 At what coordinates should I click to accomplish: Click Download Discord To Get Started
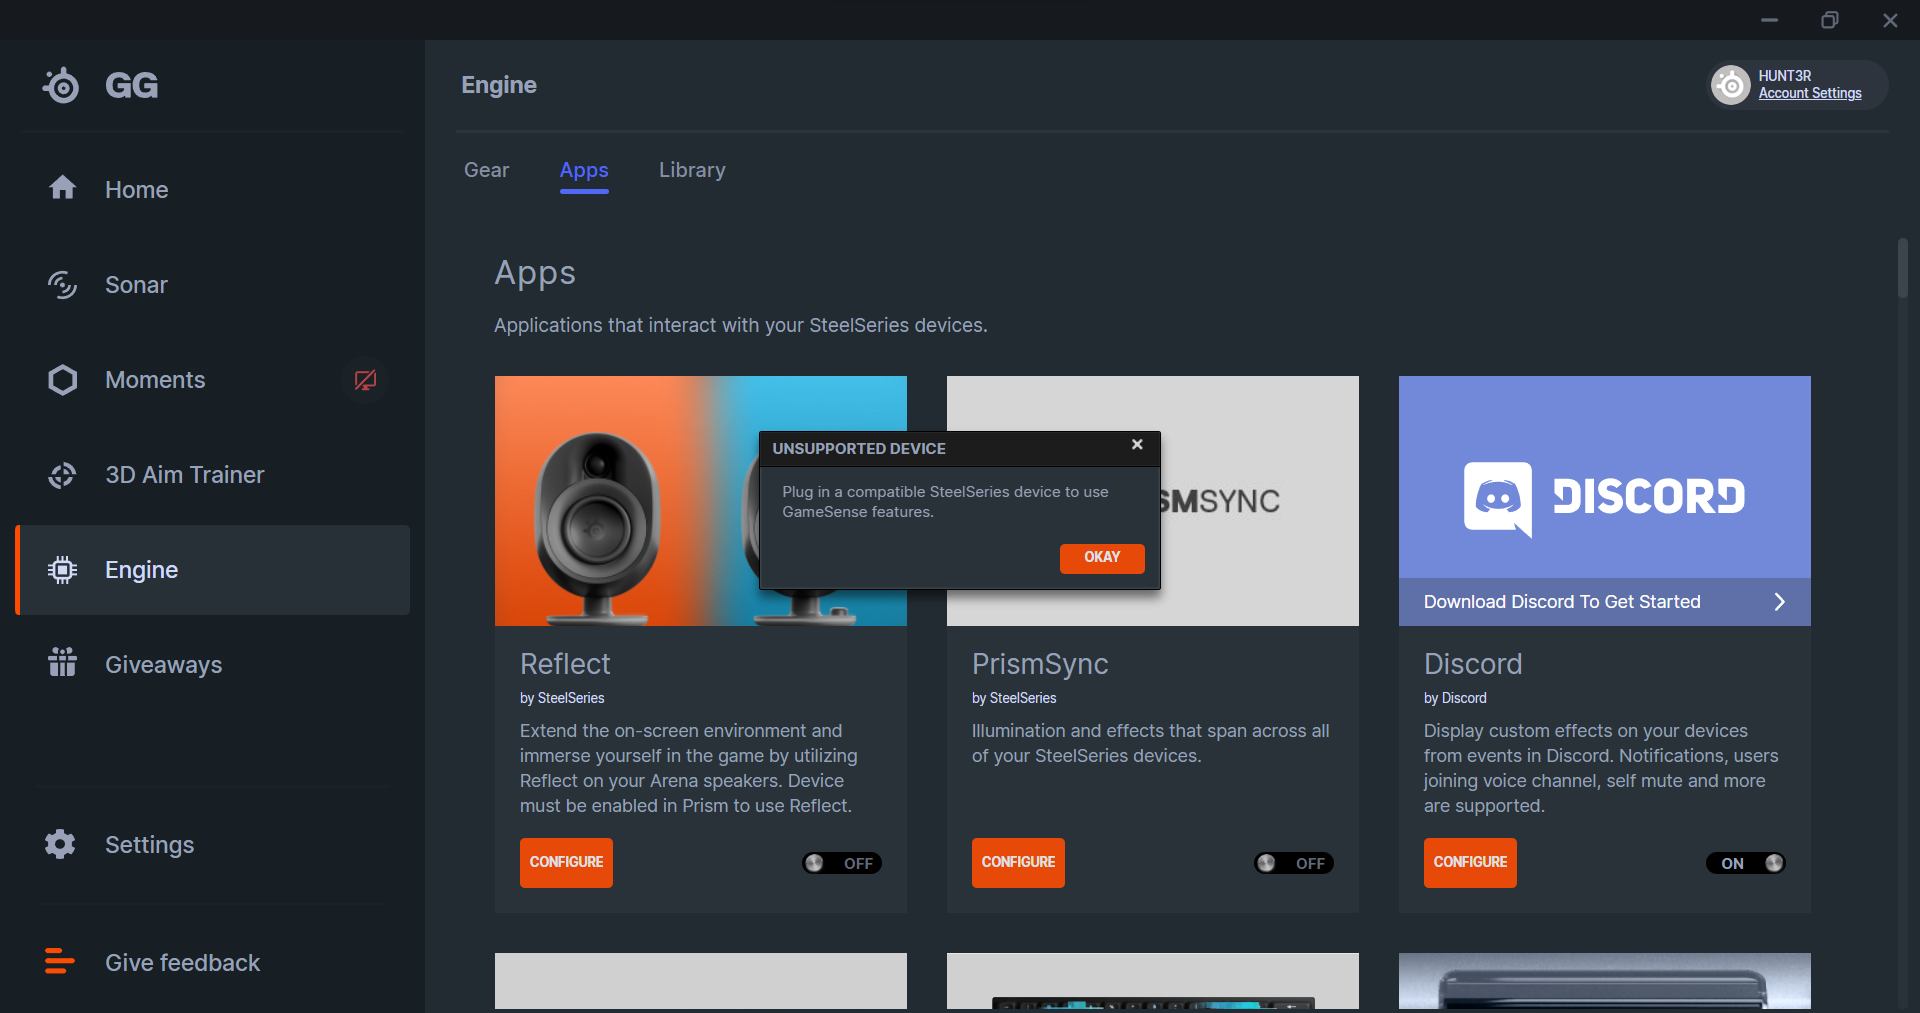1604,602
